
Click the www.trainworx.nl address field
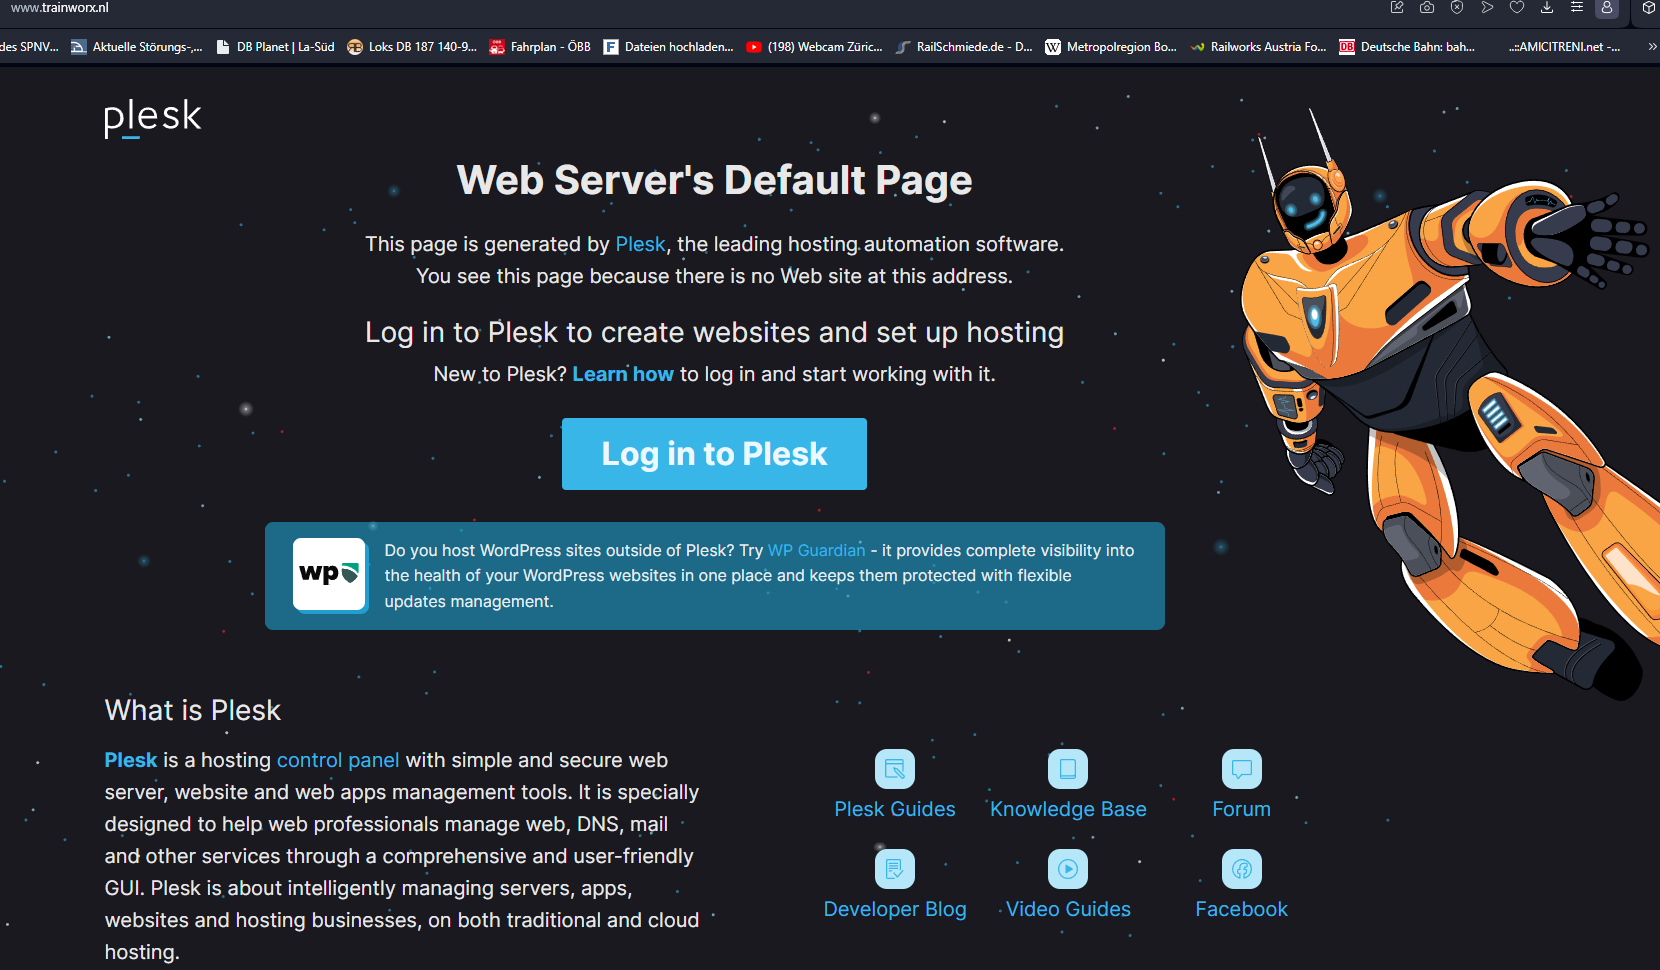pos(60,8)
